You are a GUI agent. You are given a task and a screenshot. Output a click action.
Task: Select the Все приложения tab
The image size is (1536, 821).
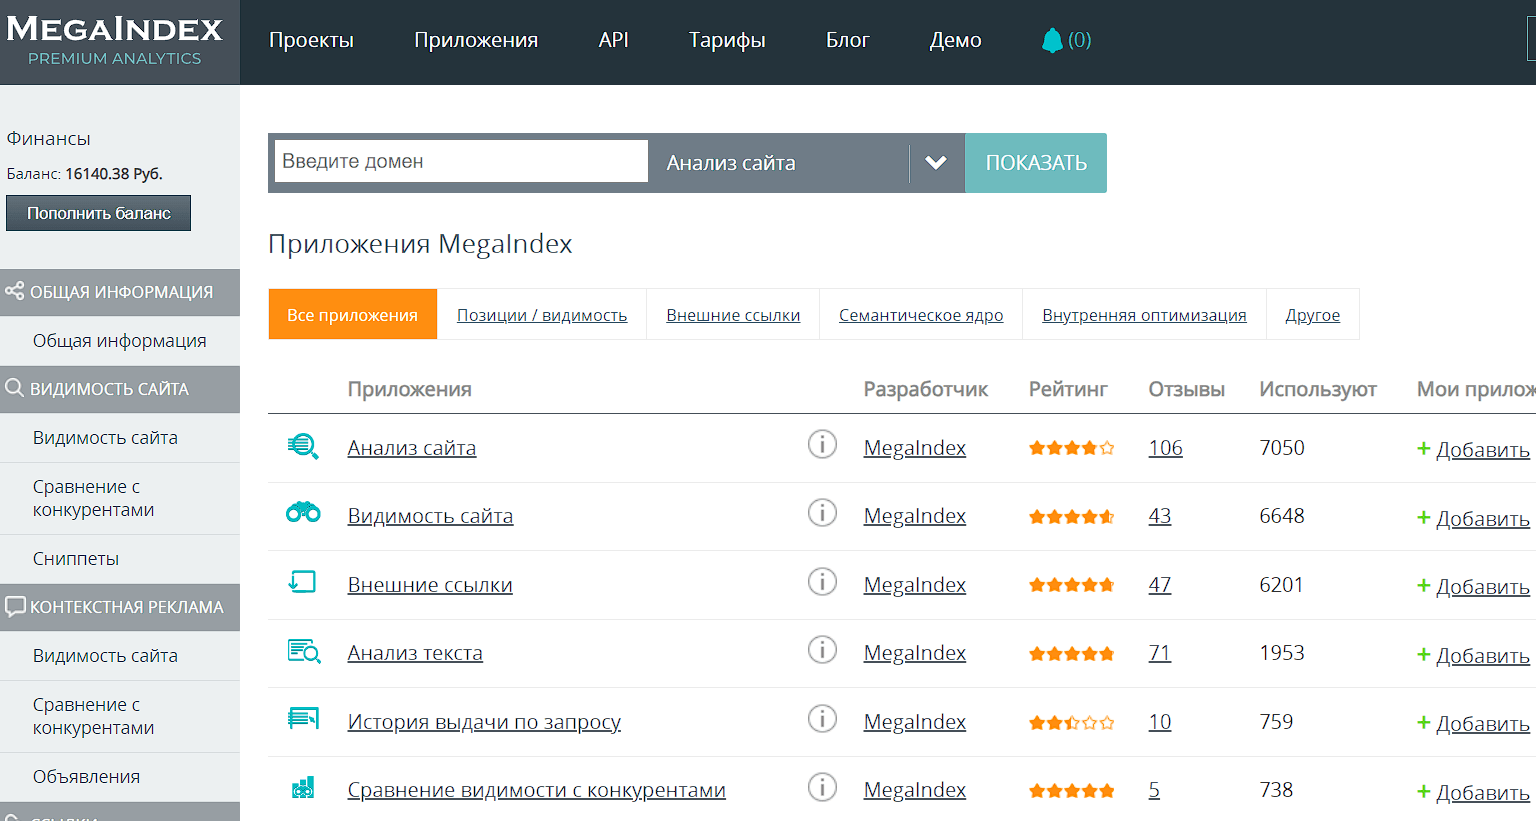point(353,314)
